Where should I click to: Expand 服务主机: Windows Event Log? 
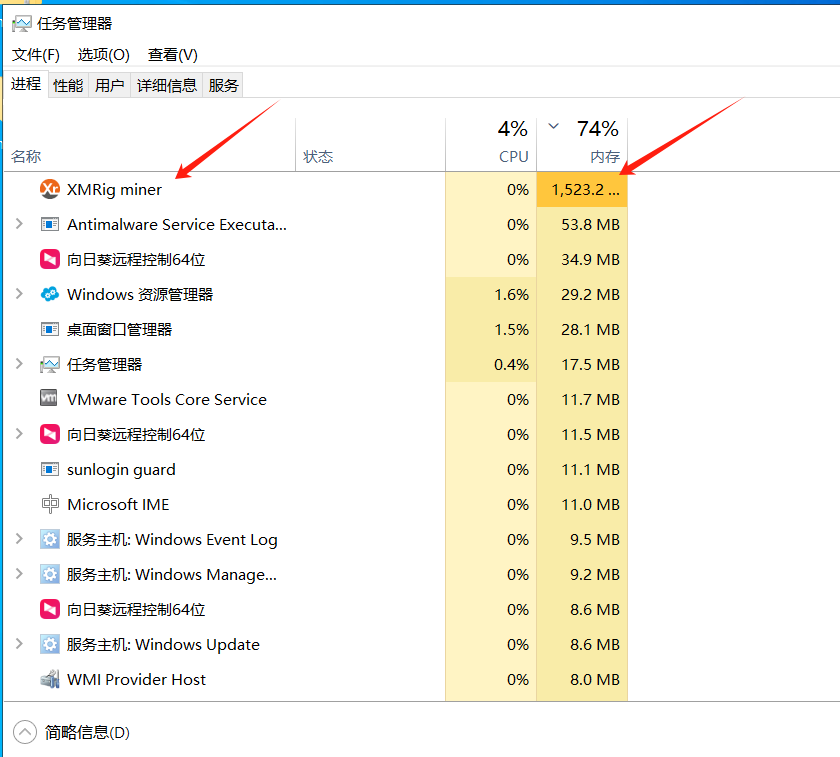pos(19,538)
